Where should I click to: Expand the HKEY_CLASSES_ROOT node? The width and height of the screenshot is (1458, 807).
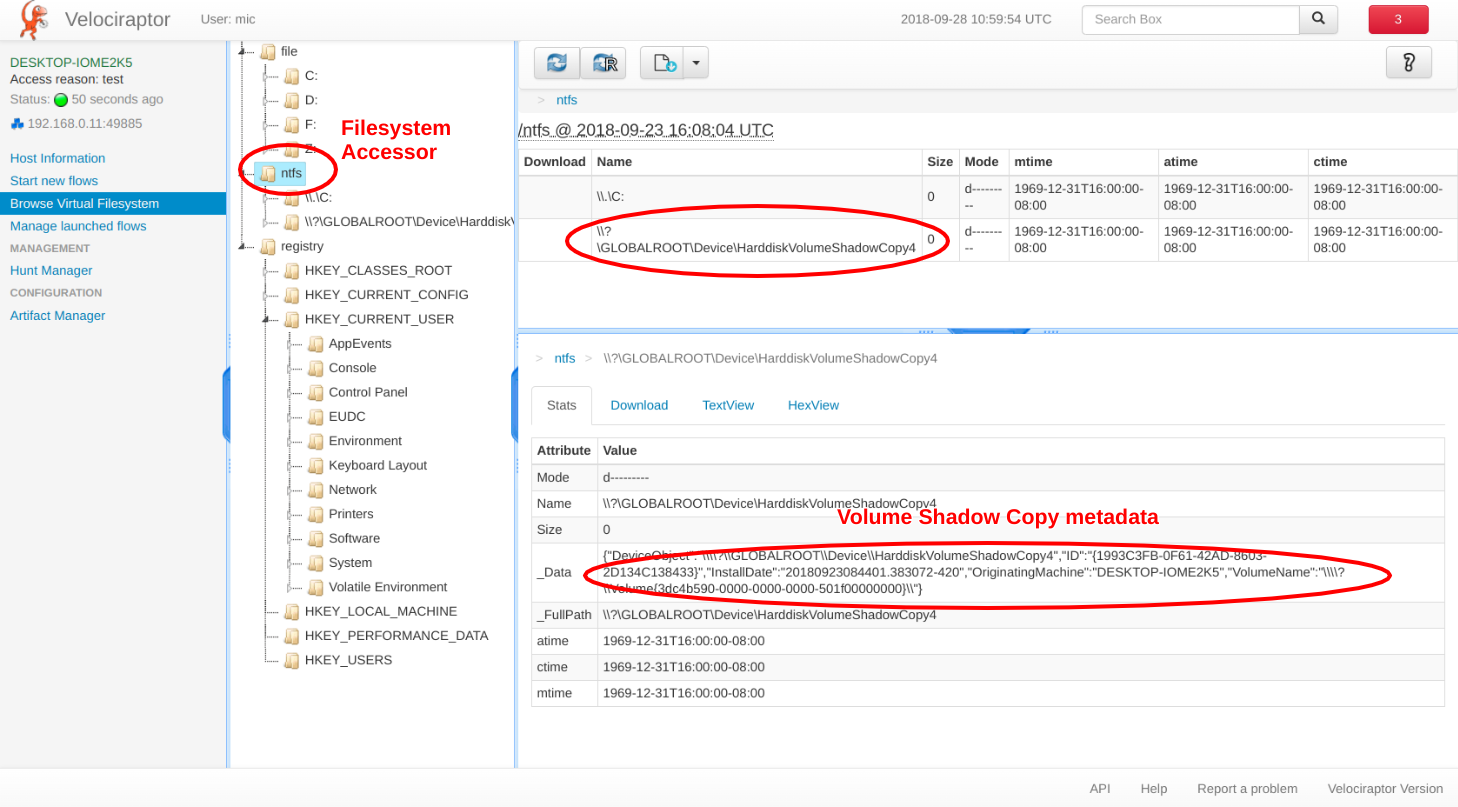(x=266, y=271)
